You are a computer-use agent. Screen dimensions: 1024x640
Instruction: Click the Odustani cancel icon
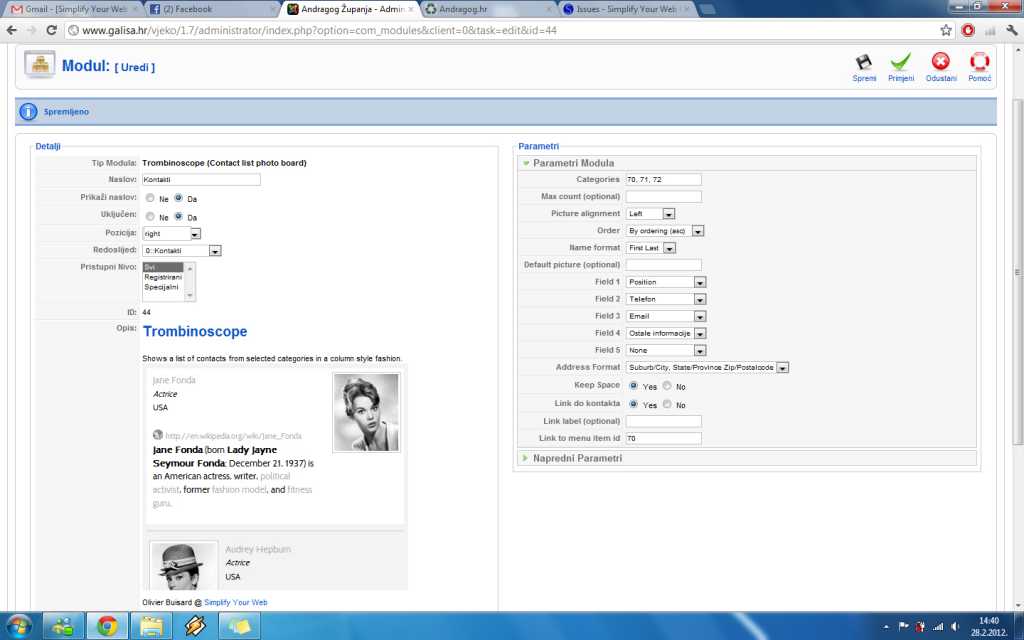[x=941, y=63]
